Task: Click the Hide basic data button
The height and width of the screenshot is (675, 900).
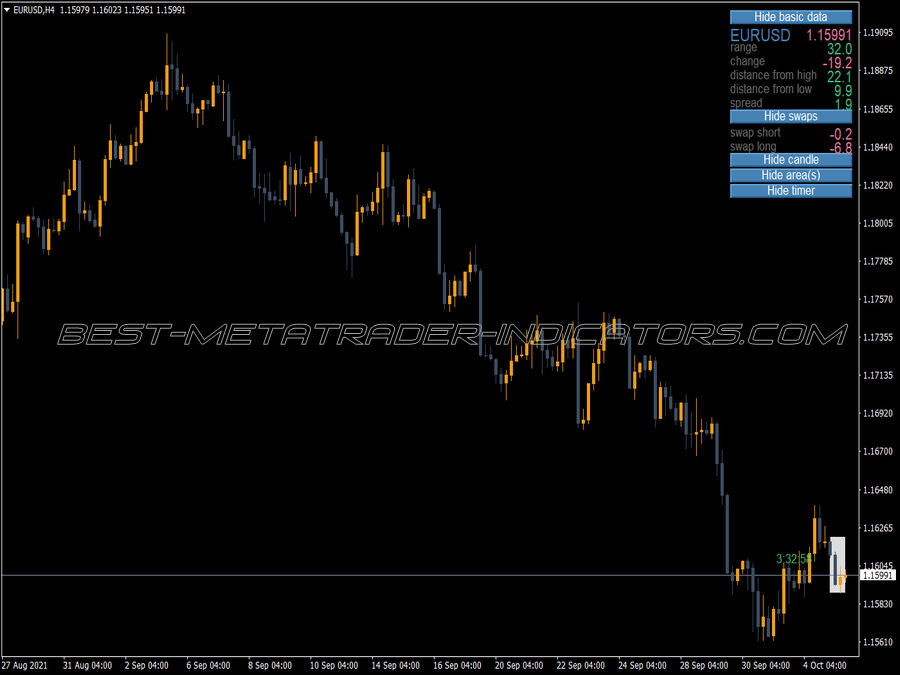Action: (x=790, y=17)
